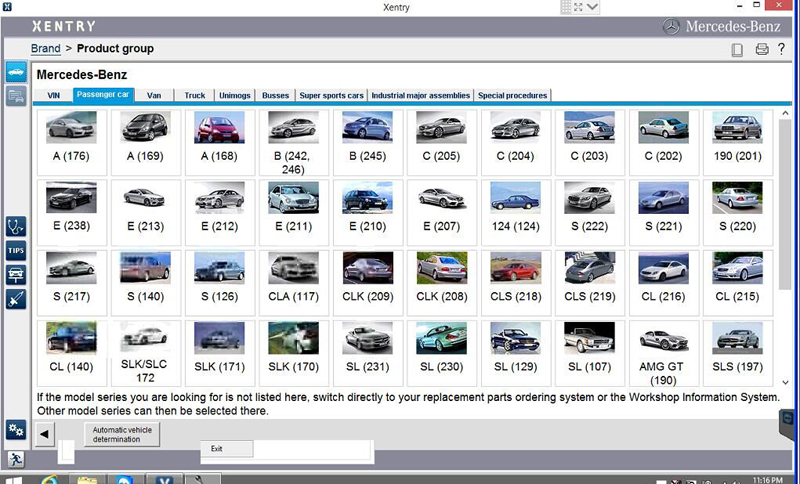
Task: Open the 190 (201) tile
Action: point(737,142)
